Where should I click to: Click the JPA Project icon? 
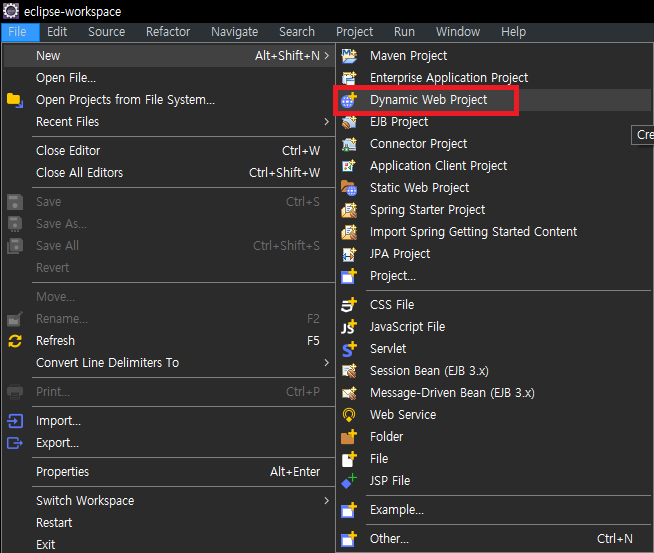[x=349, y=254]
